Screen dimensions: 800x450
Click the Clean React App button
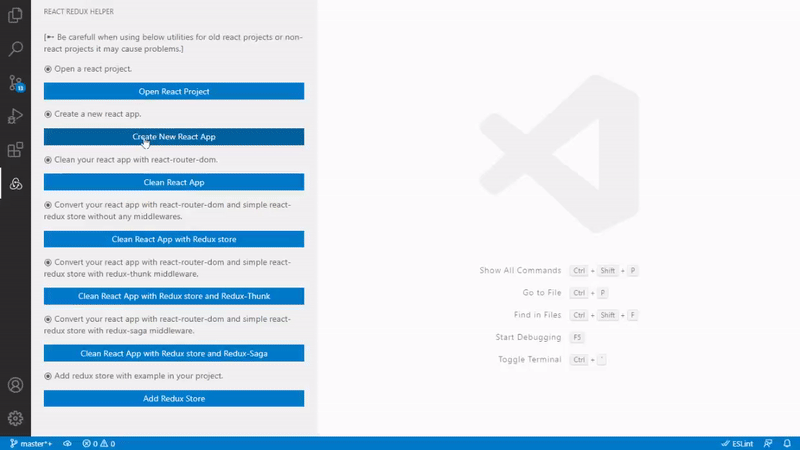point(174,182)
